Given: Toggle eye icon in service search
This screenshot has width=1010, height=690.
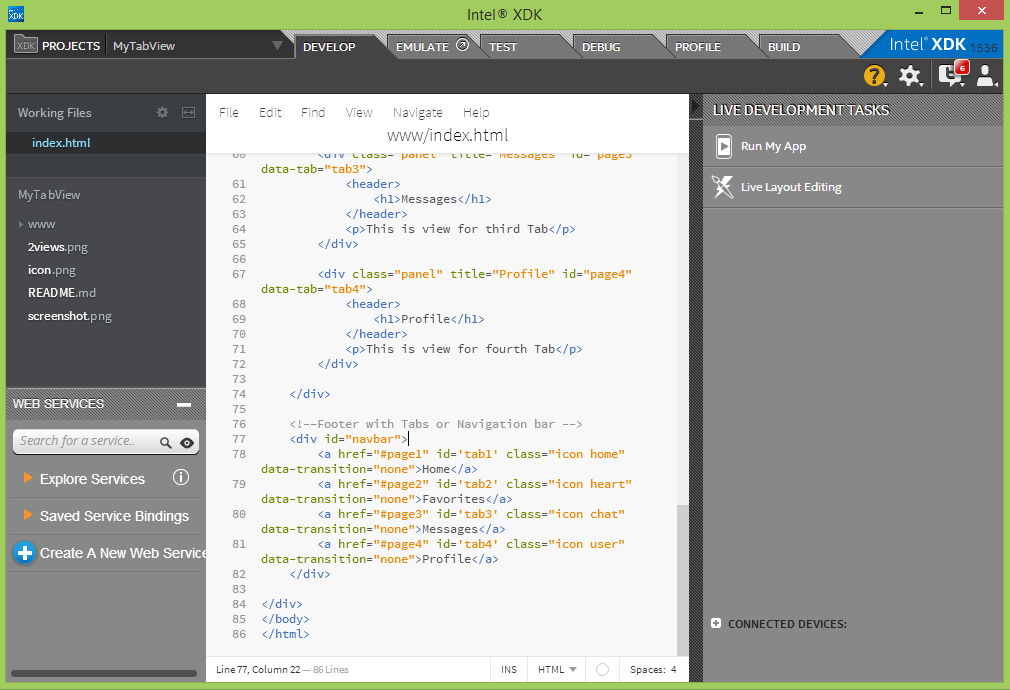Looking at the screenshot, I should [187, 443].
